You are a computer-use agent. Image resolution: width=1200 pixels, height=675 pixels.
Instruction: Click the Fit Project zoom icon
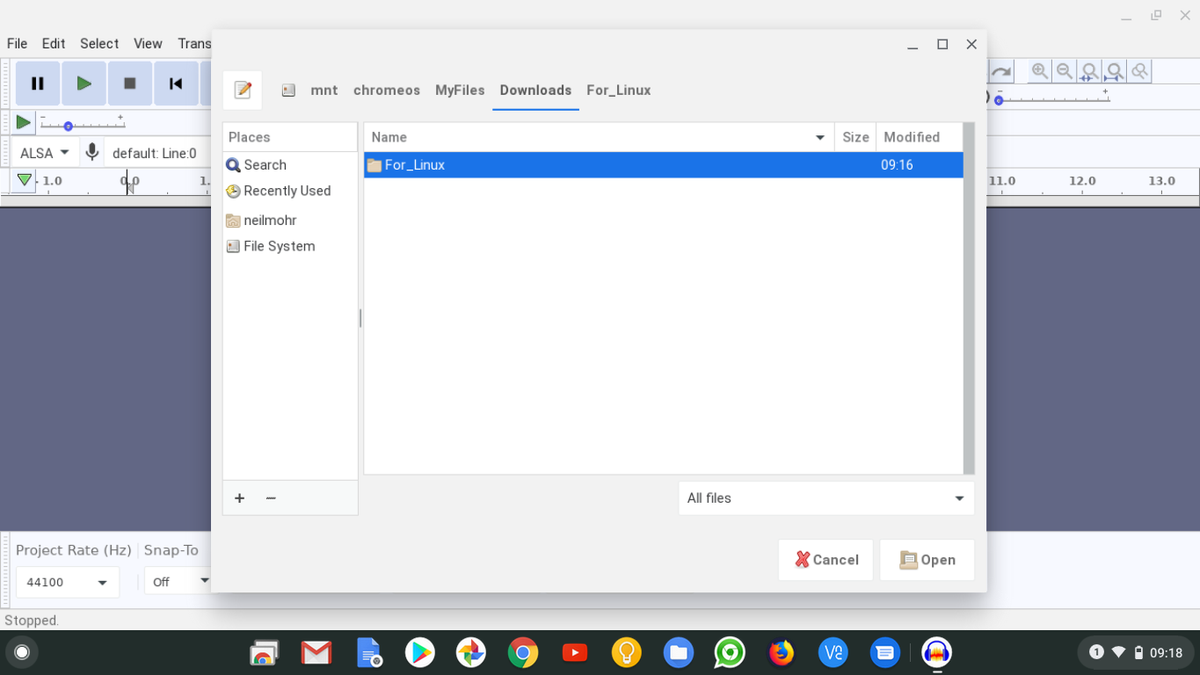[x=1114, y=71]
